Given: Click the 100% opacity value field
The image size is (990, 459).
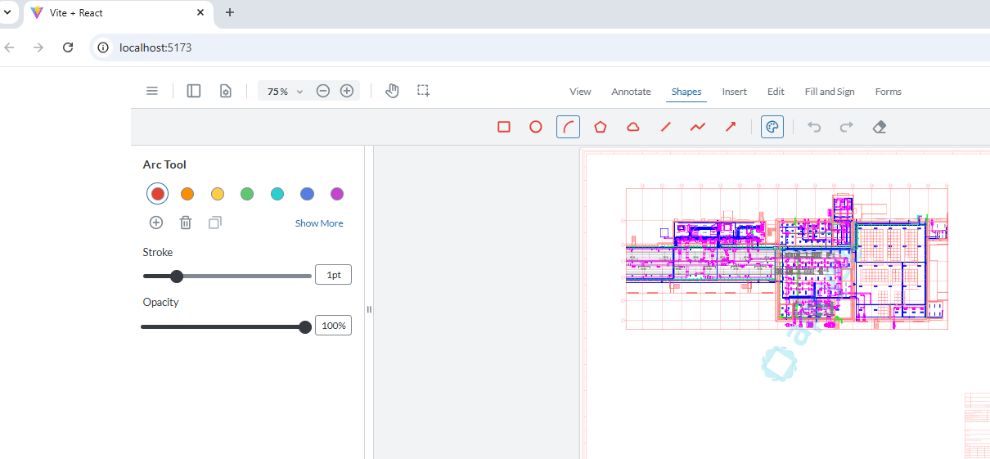Looking at the screenshot, I should (333, 326).
